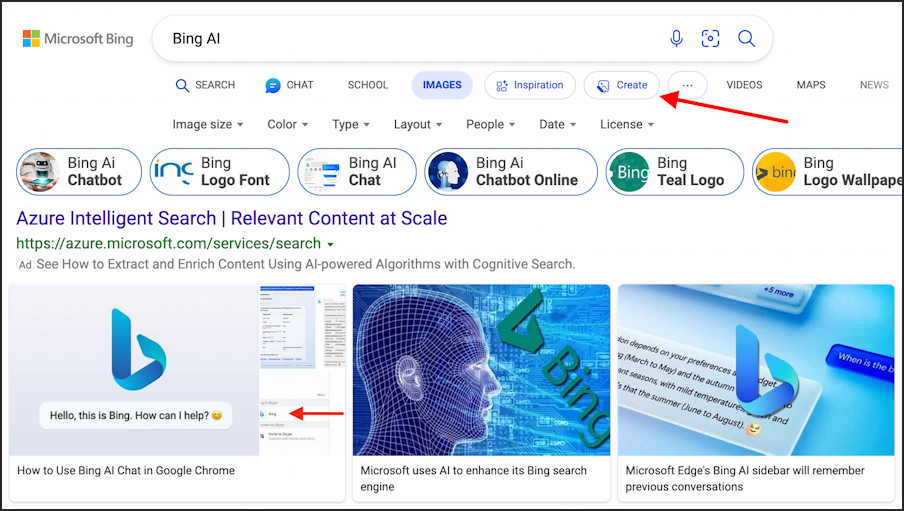Open the azure.microsoft.com/services/search URL
The width and height of the screenshot is (904, 511).
[168, 243]
